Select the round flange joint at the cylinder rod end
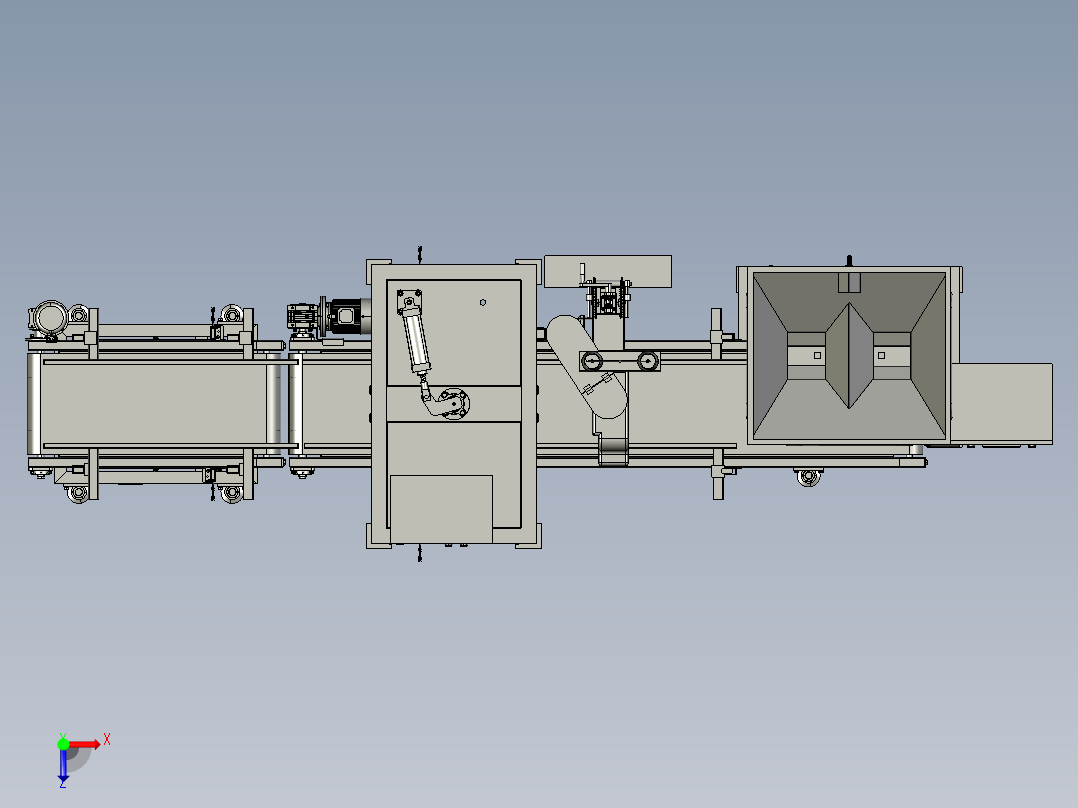 click(454, 403)
